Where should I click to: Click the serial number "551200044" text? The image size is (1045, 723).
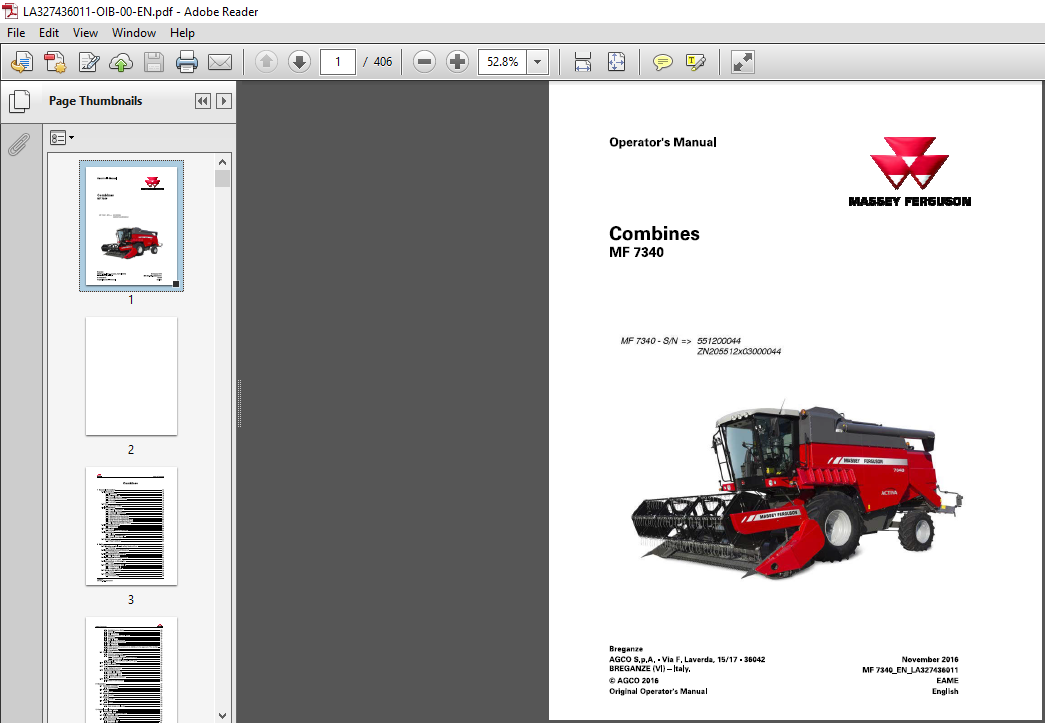[718, 341]
